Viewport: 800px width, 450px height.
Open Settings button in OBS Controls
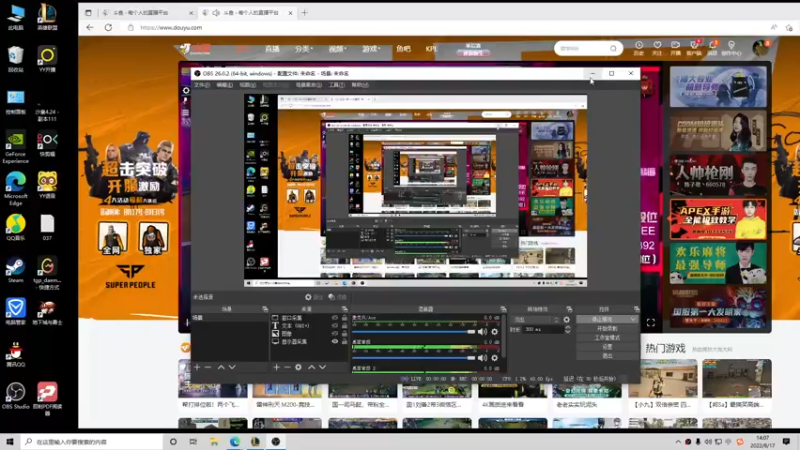(x=607, y=347)
